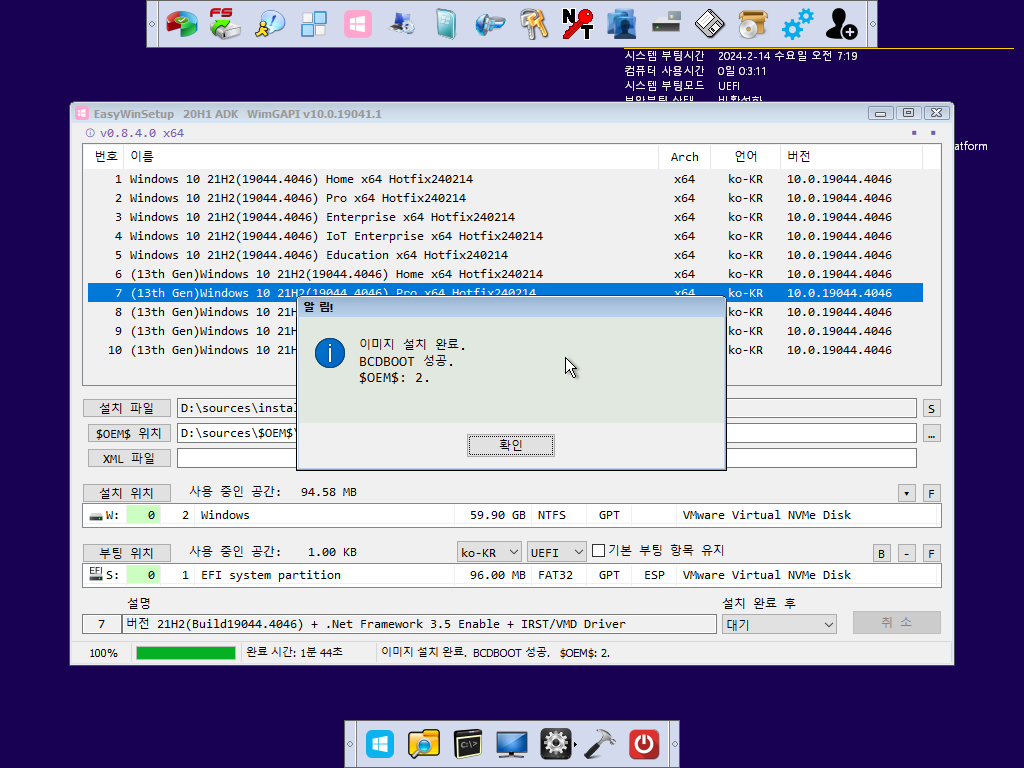Click the 설치 파일 button
This screenshot has width=1024, height=768.
coord(127,408)
